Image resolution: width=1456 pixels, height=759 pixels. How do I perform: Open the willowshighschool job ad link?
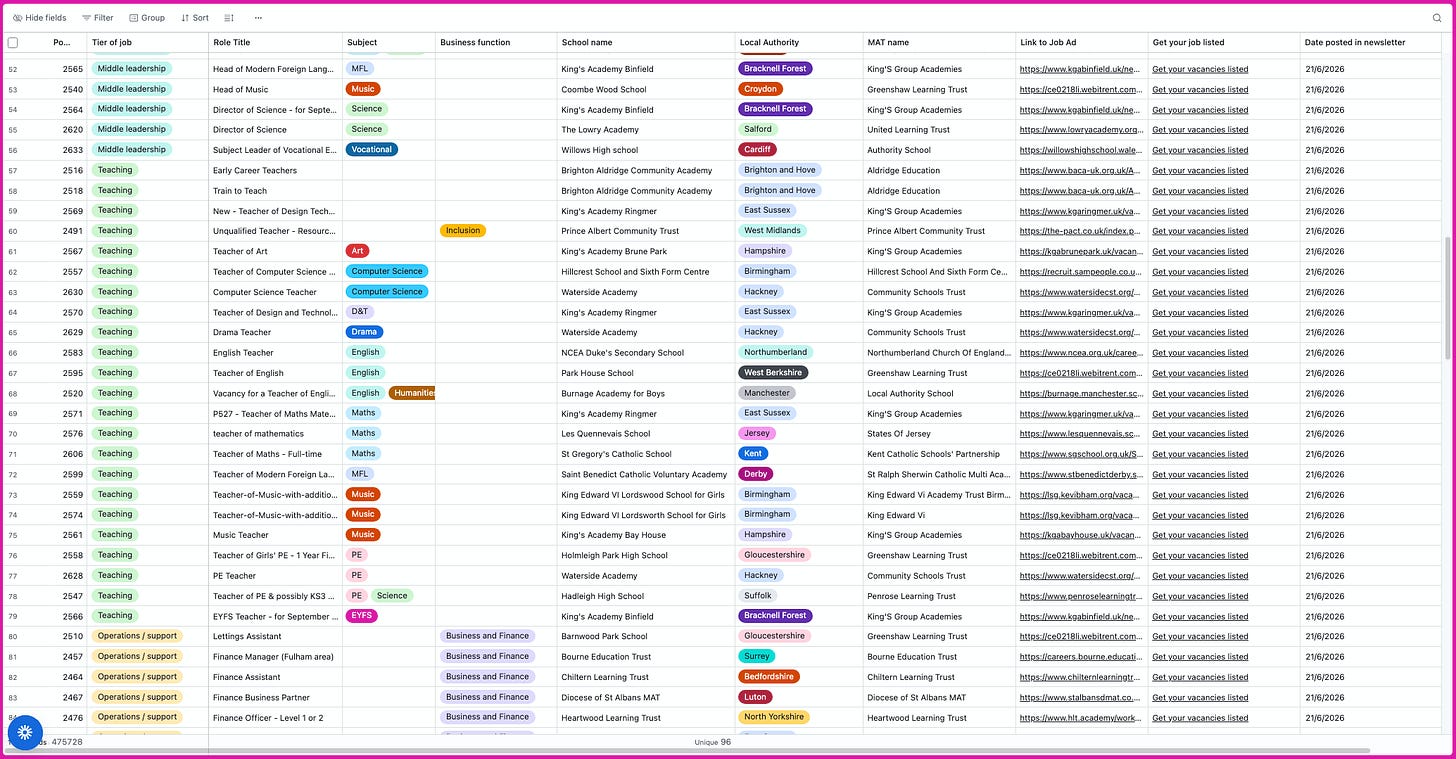click(x=1080, y=150)
